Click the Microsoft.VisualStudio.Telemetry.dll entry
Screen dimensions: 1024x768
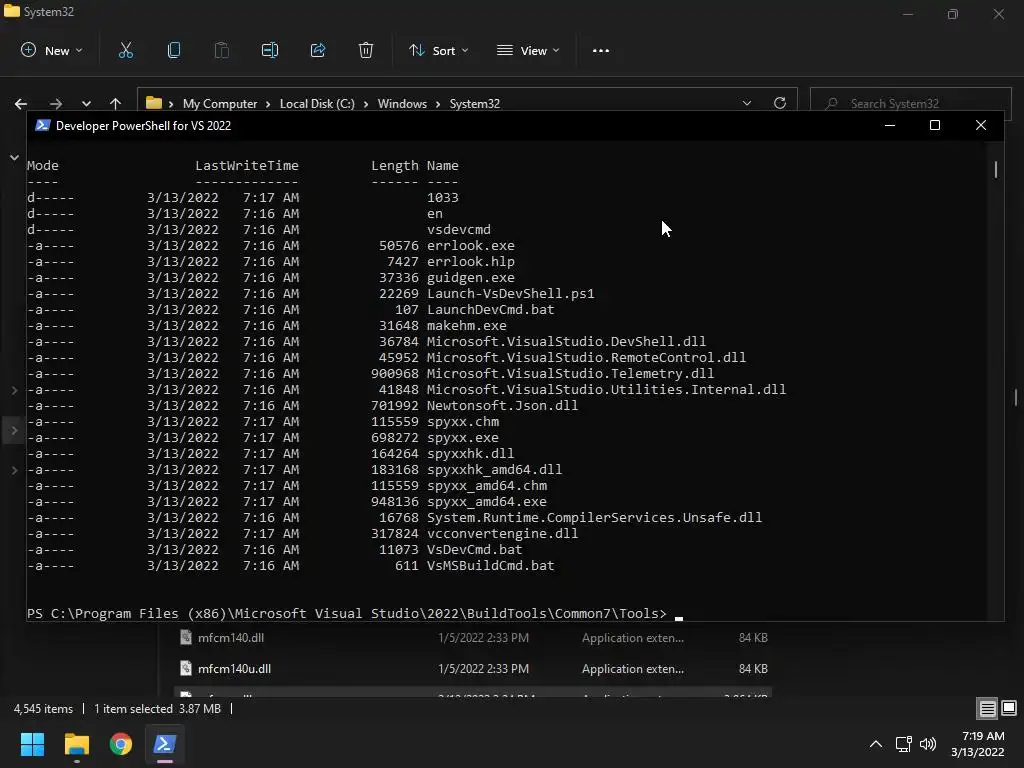[570, 374]
